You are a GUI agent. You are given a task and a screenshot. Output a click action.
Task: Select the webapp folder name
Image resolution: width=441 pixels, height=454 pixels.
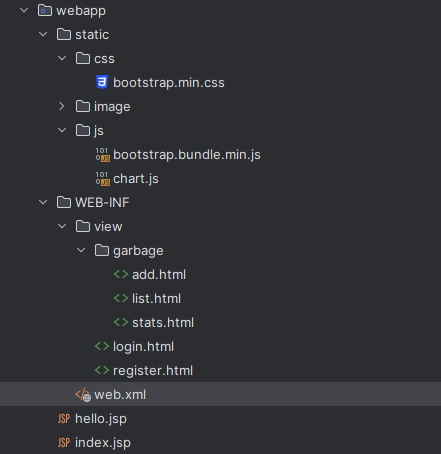click(81, 11)
